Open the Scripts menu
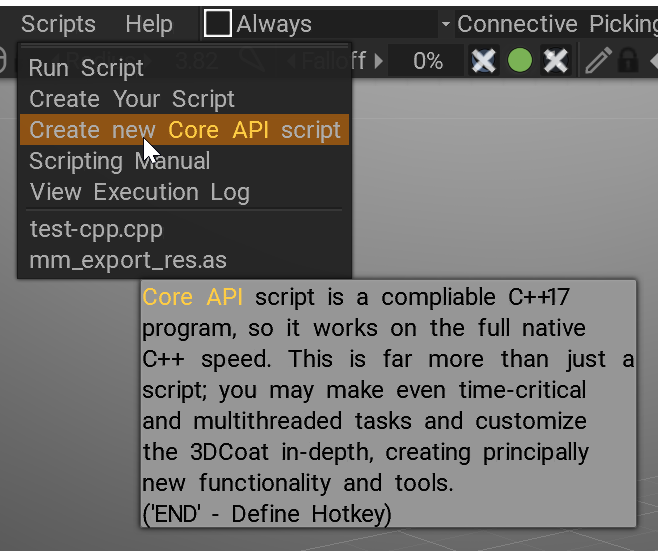Image resolution: width=658 pixels, height=551 pixels. pos(58,24)
